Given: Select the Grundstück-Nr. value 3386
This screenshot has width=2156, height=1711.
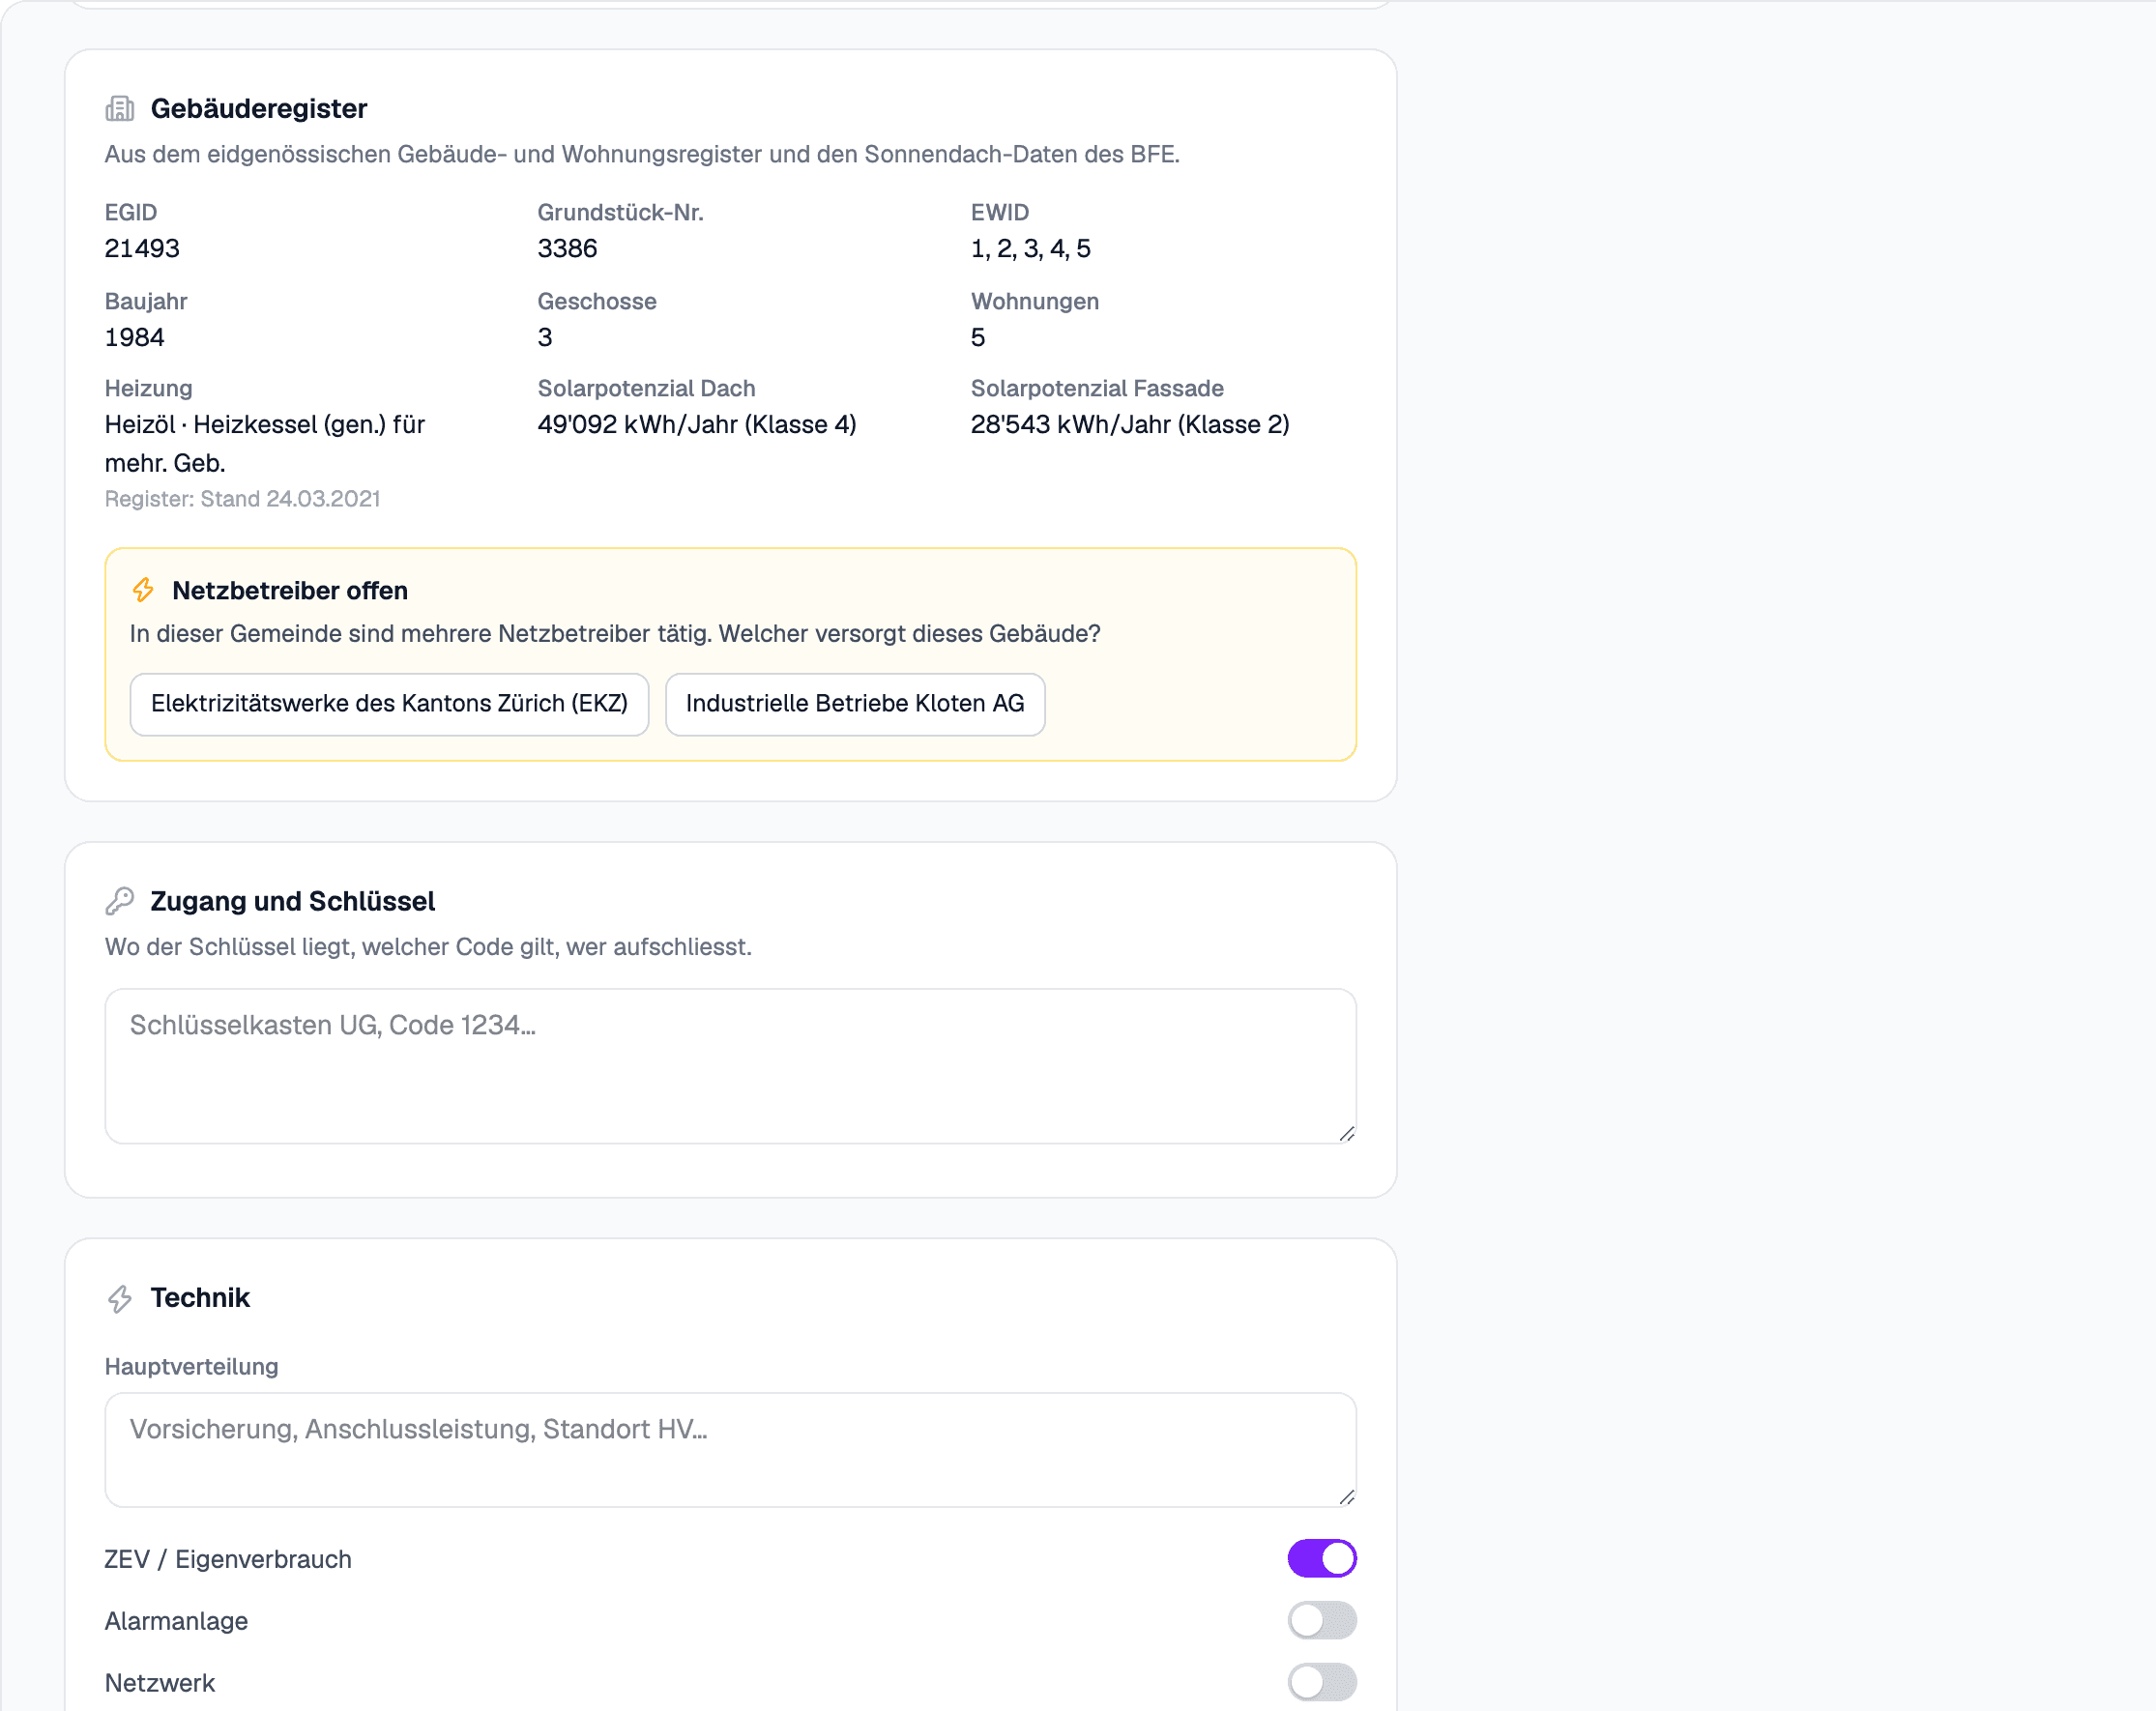Looking at the screenshot, I should (x=567, y=249).
